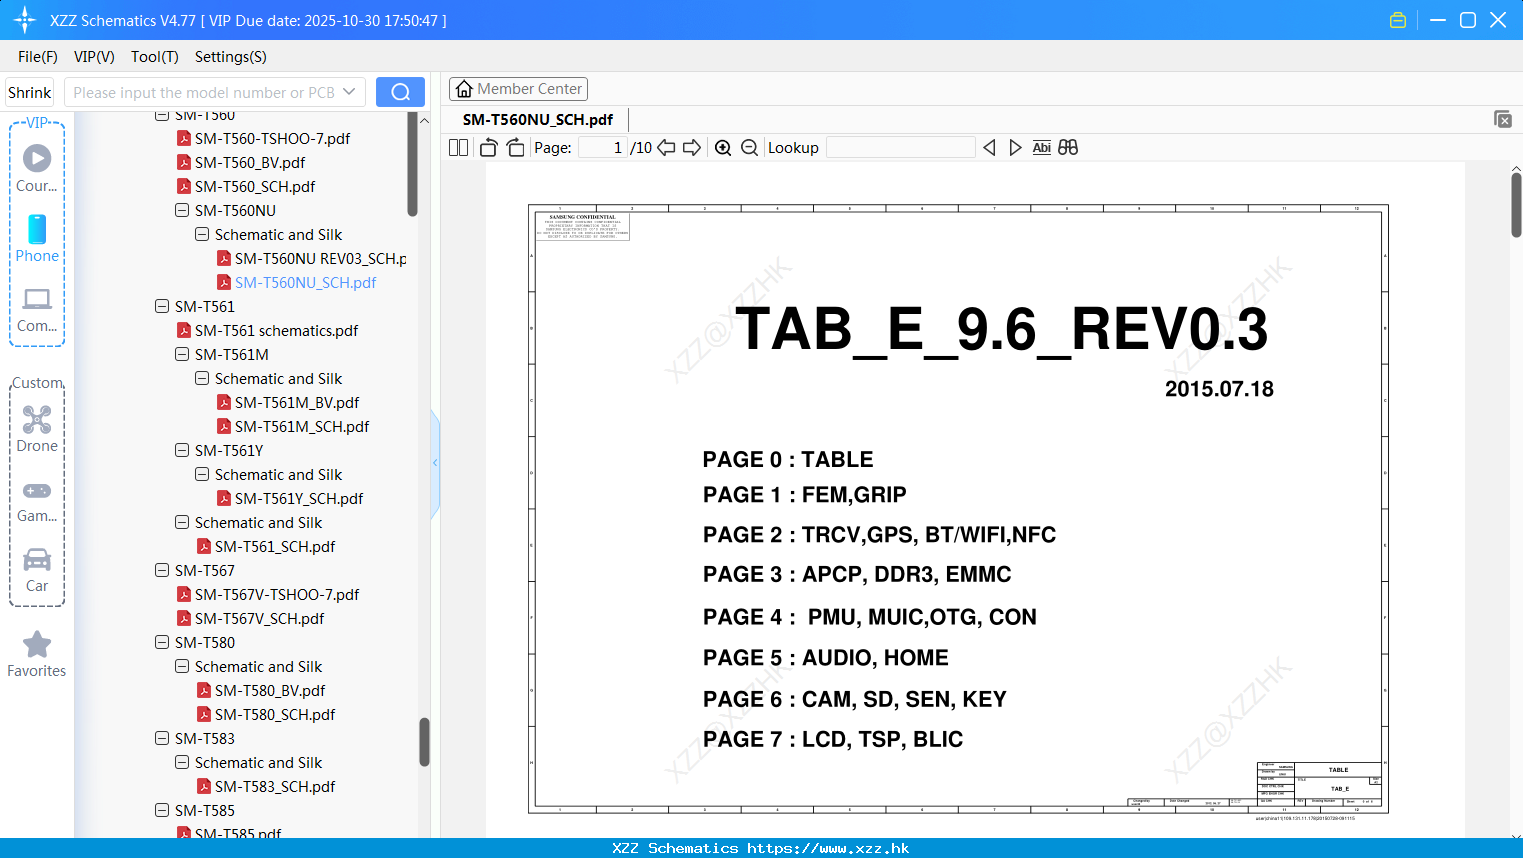Open the Tool(T) menu
The width and height of the screenshot is (1523, 858).
coord(155,57)
